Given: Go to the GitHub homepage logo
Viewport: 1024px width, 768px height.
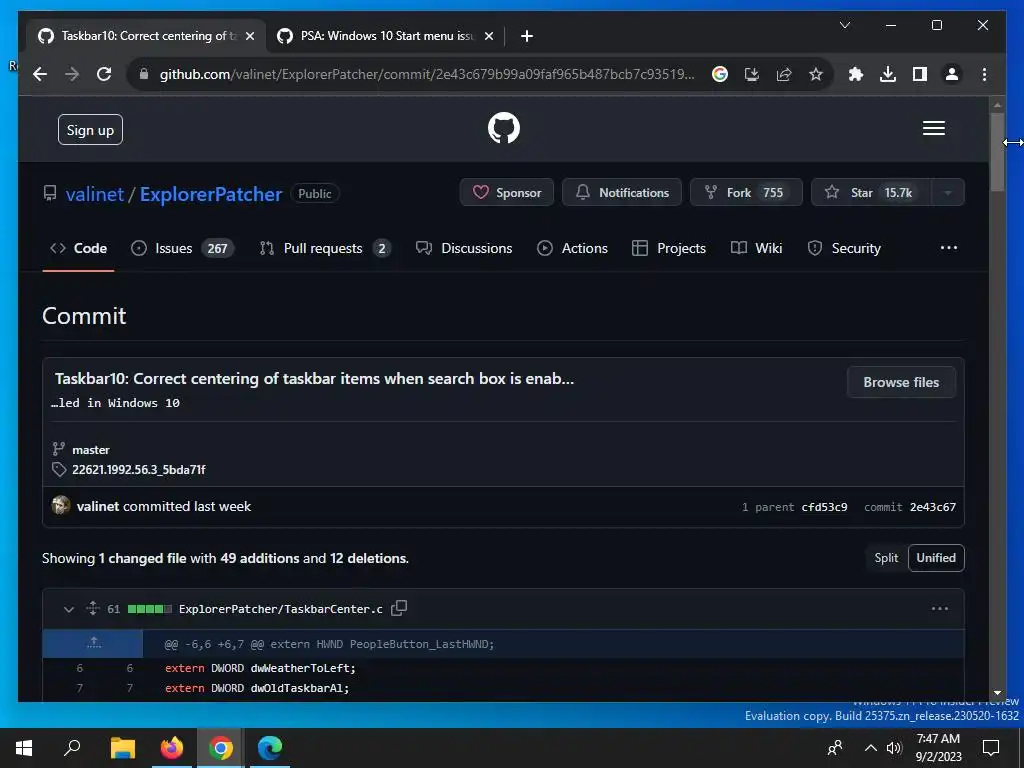Looking at the screenshot, I should (x=504, y=128).
